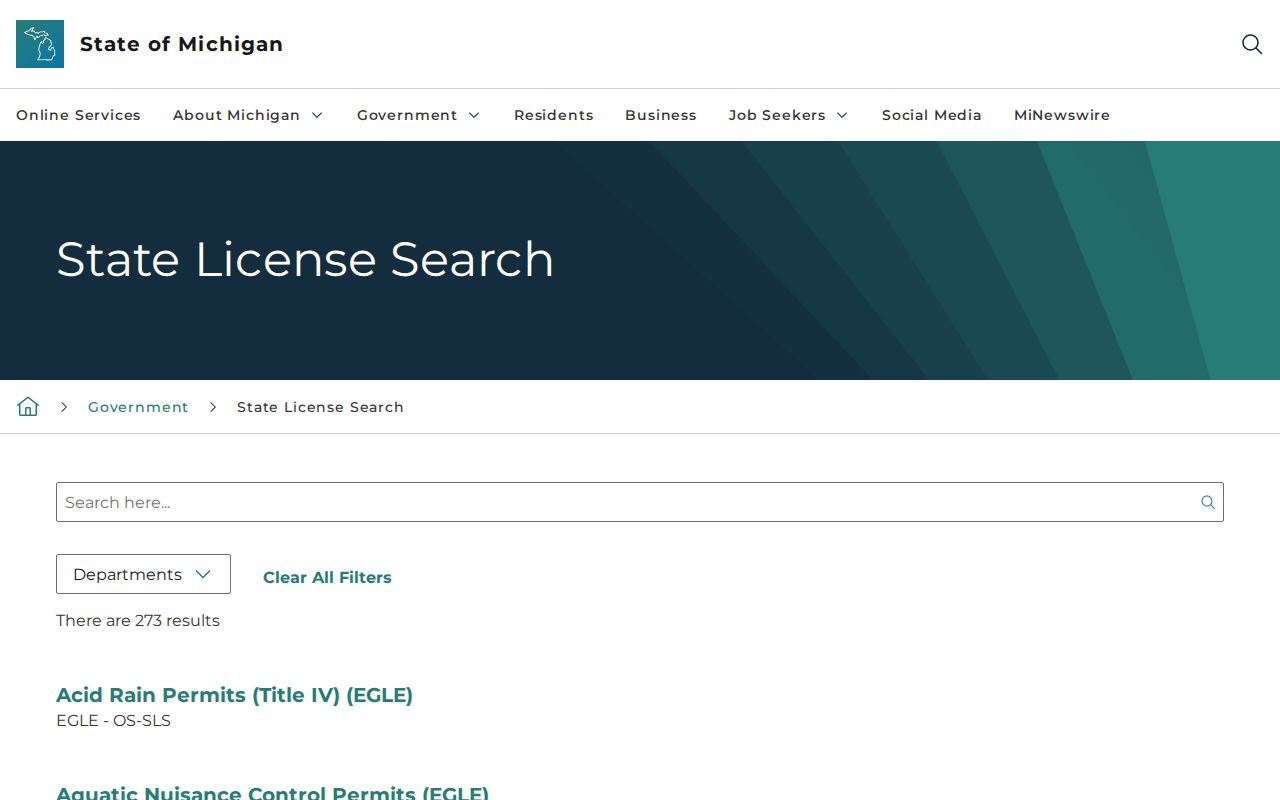Click the EGLE - OS-SLS text
Screen dimensions: 1280x800
pos(113,721)
